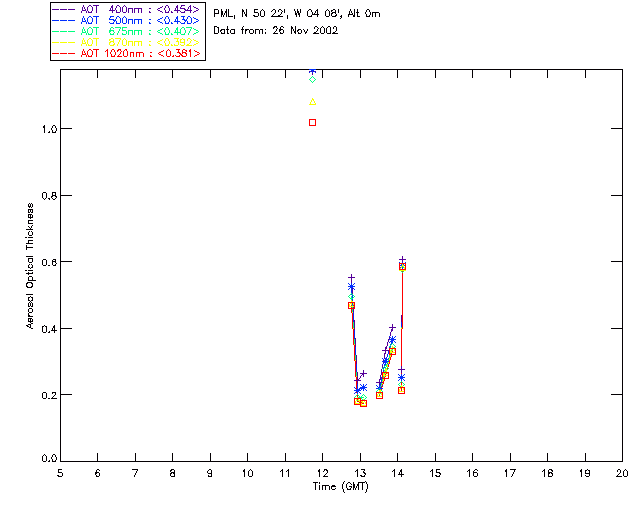Image resolution: width=640 pixels, height=512 pixels.
Task: Click the isolated square marker near 1.02
Action: point(313,122)
